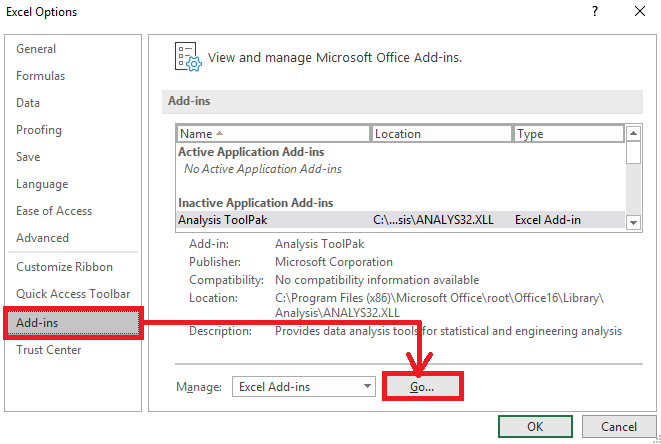Screen dimensions: 661x444
Task: Close the Excel Options dialog
Action: point(640,11)
